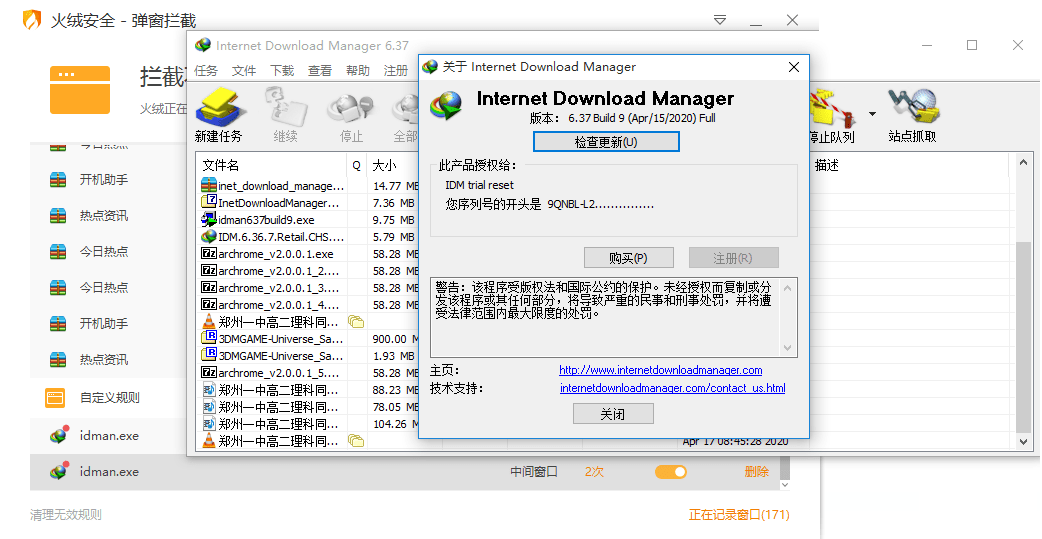1042x539 pixels.
Task: Select IDM.6.36.7.Retail.CHS file row
Action: tap(281, 237)
